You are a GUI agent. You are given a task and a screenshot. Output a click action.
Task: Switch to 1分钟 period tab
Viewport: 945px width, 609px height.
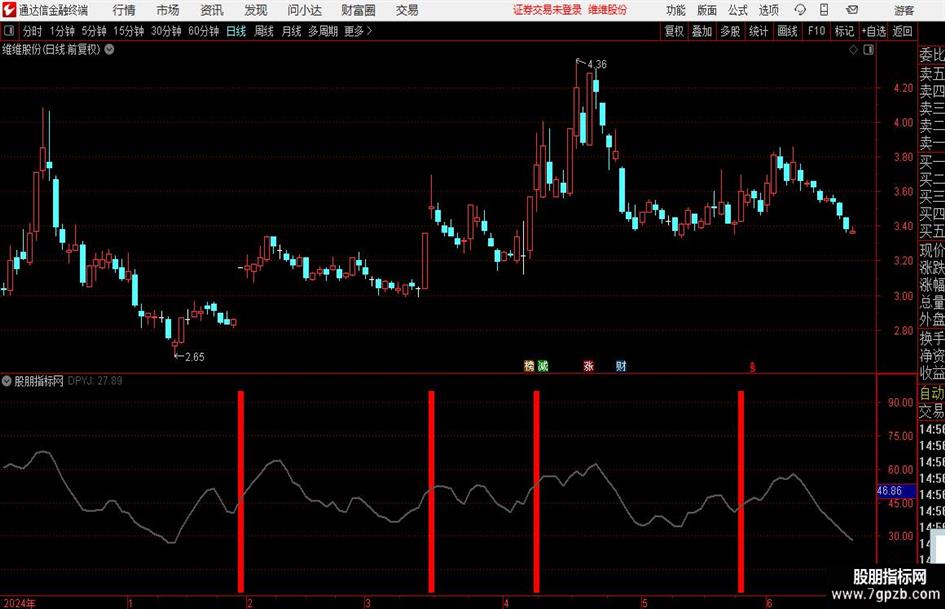[x=62, y=31]
